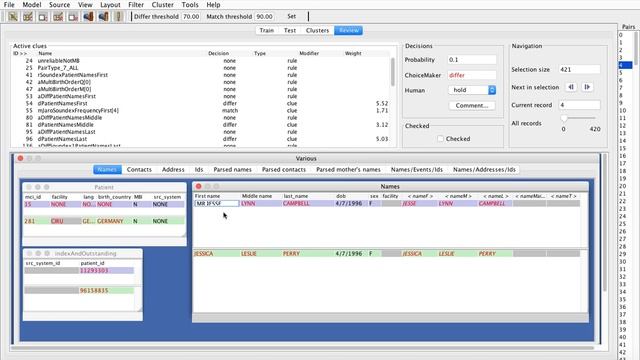
Task: Adjust the All records slider handle
Action: coord(564,118)
